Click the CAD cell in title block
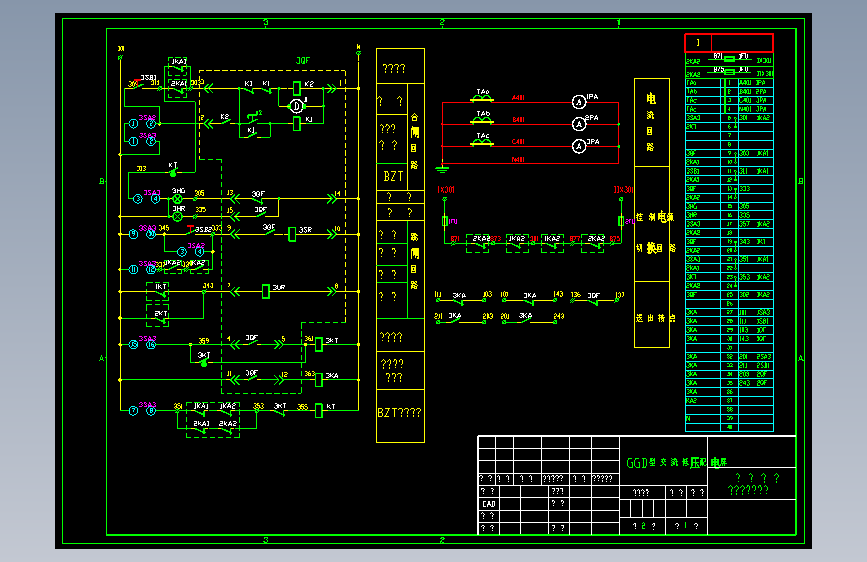Viewport: 867px width, 562px height. tap(489, 504)
